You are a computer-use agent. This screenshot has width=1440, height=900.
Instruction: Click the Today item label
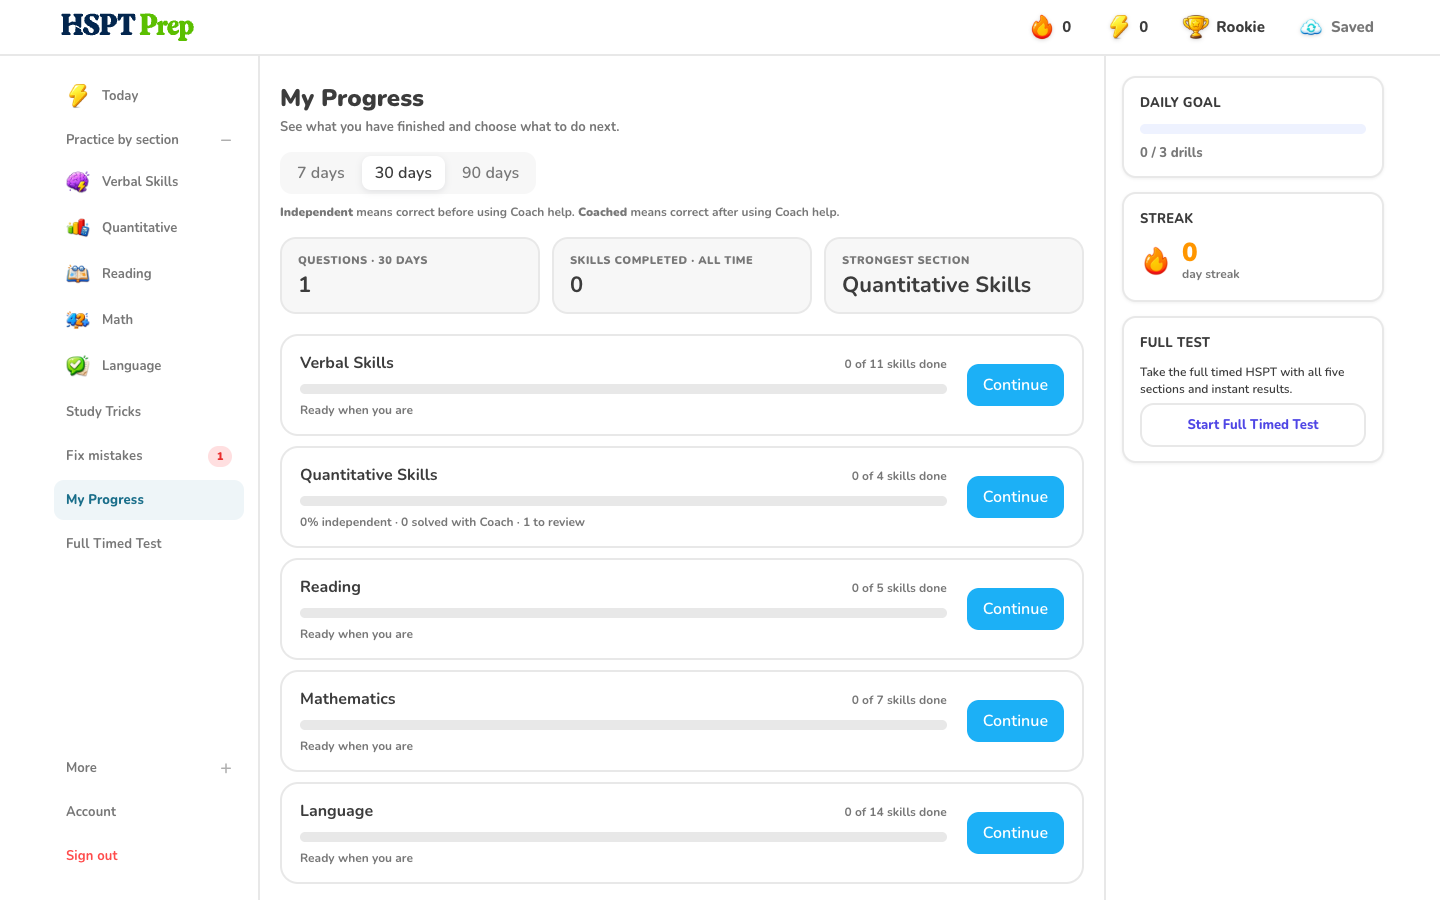(120, 96)
